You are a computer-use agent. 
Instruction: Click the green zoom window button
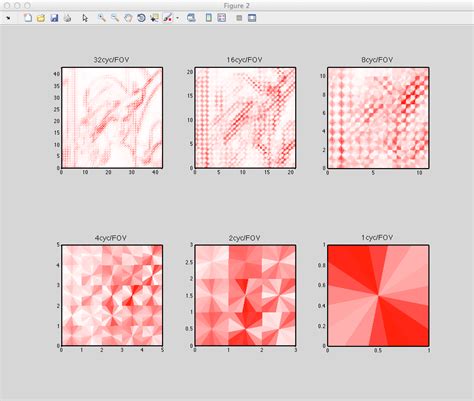click(x=27, y=6)
